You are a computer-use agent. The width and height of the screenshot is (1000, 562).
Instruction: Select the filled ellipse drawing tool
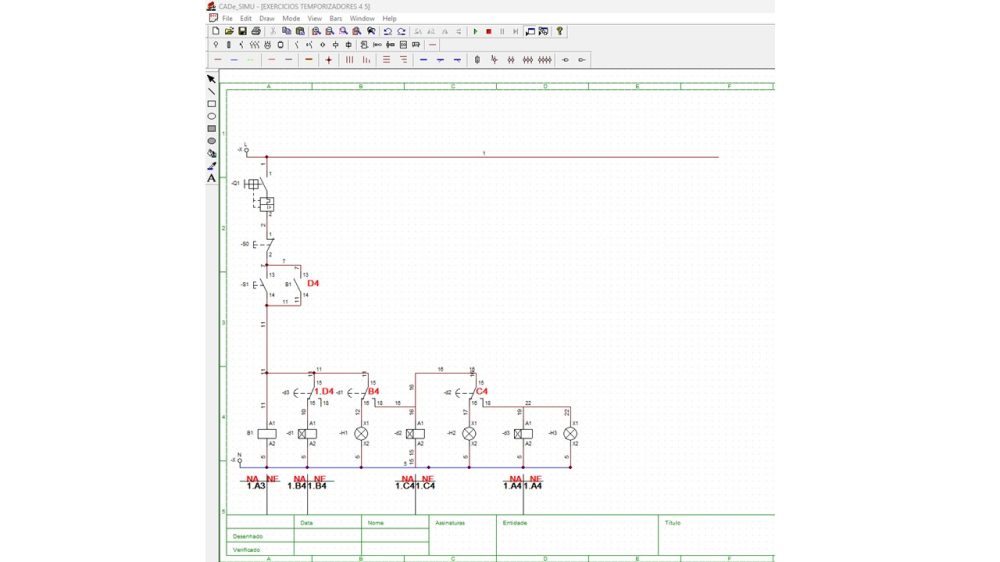point(211,141)
